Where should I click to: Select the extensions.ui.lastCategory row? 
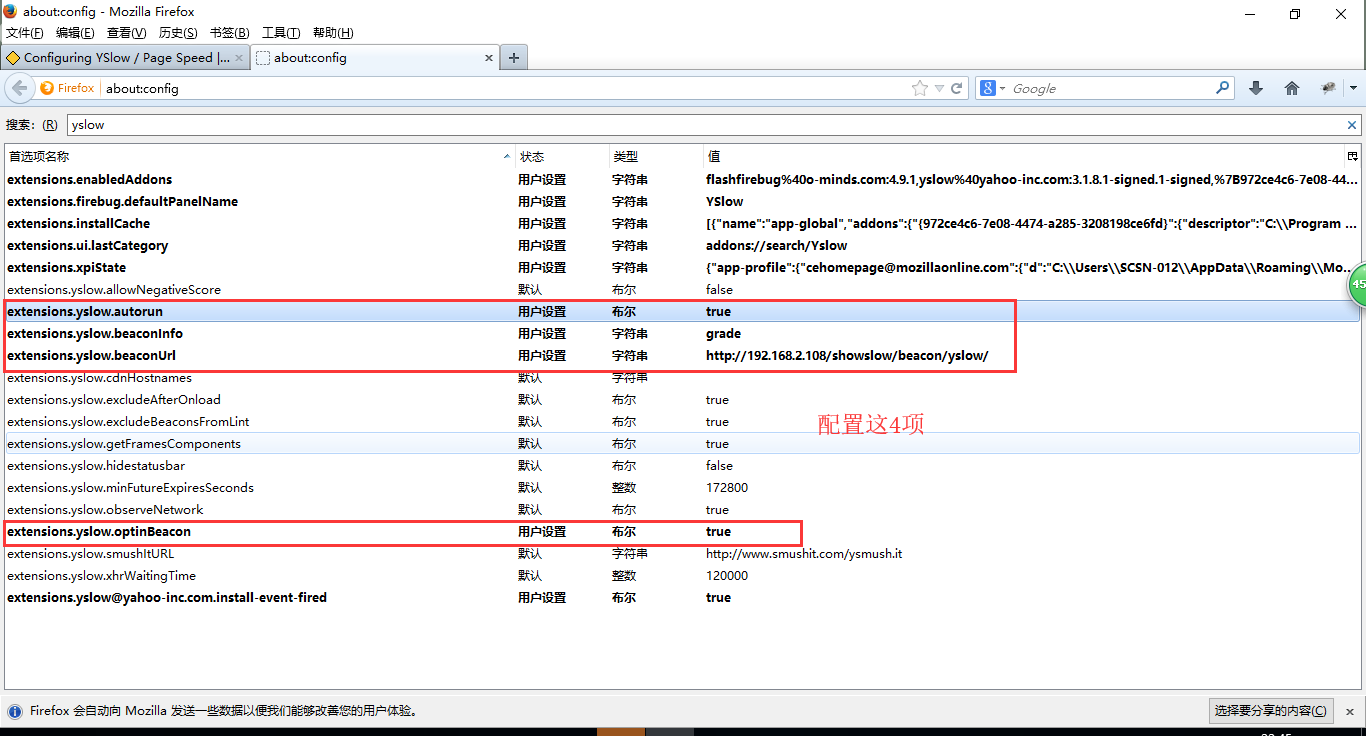point(682,246)
